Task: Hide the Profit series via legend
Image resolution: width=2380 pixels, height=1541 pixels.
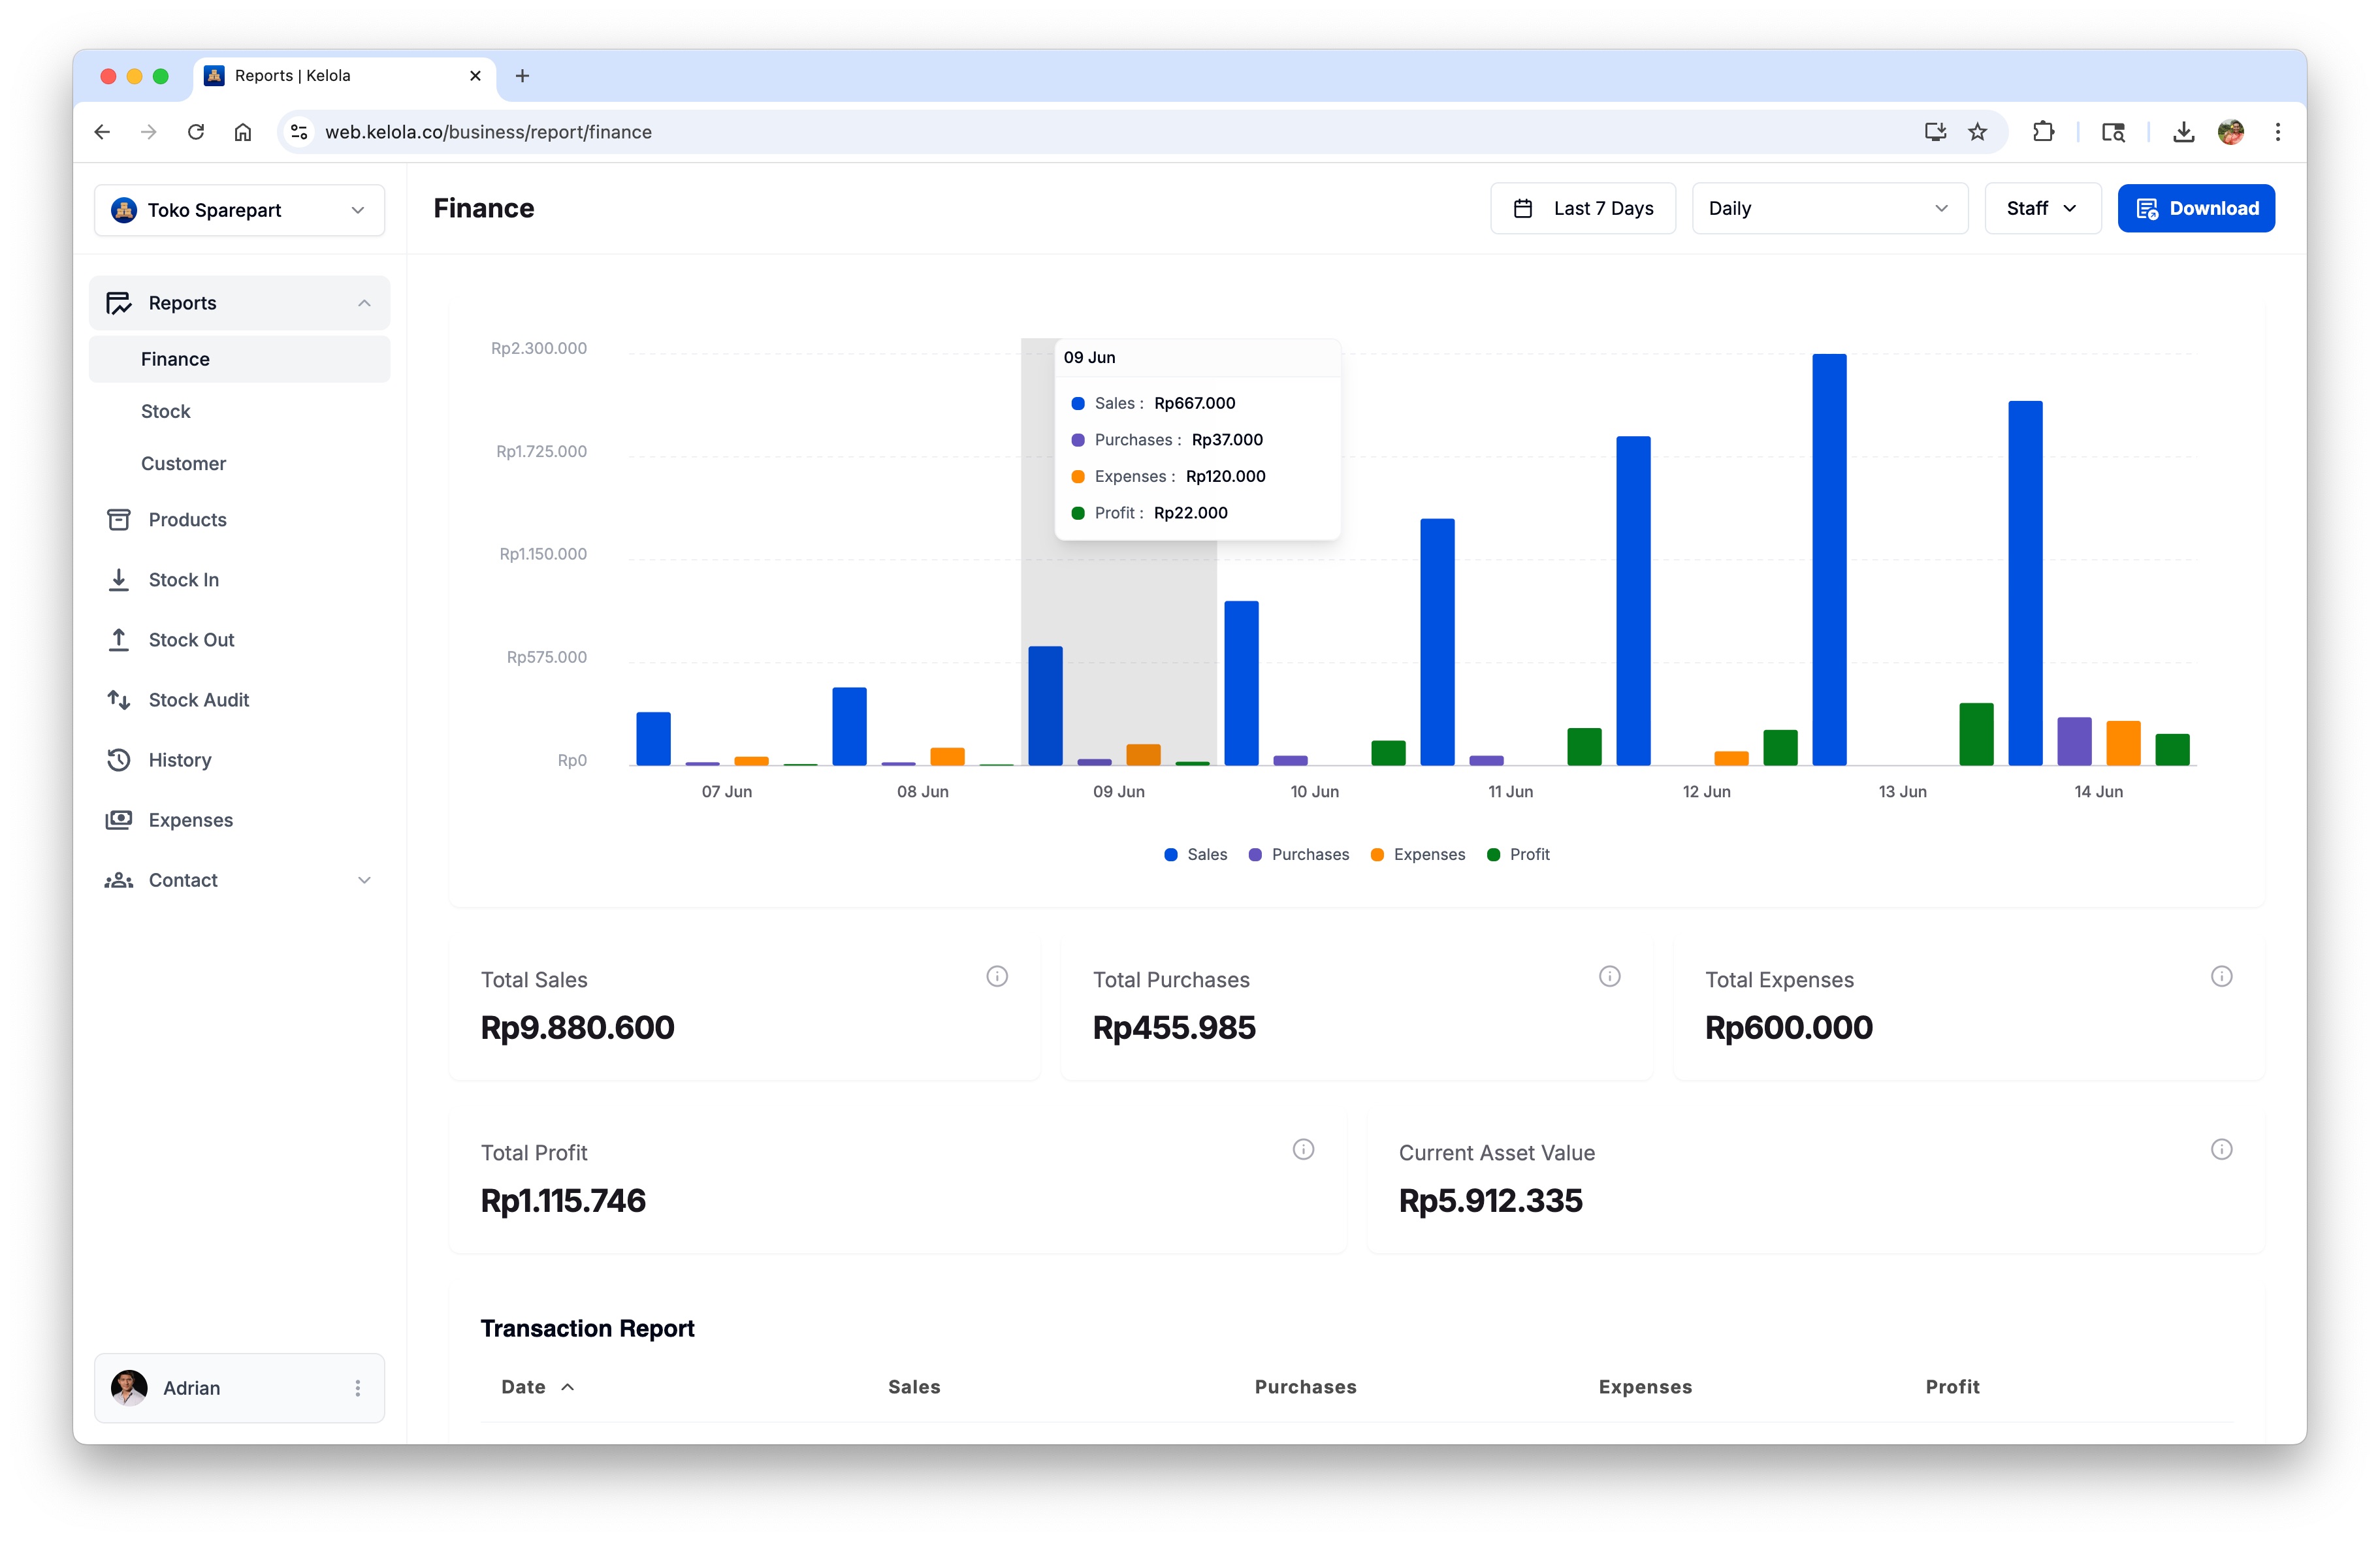Action: tap(1519, 854)
